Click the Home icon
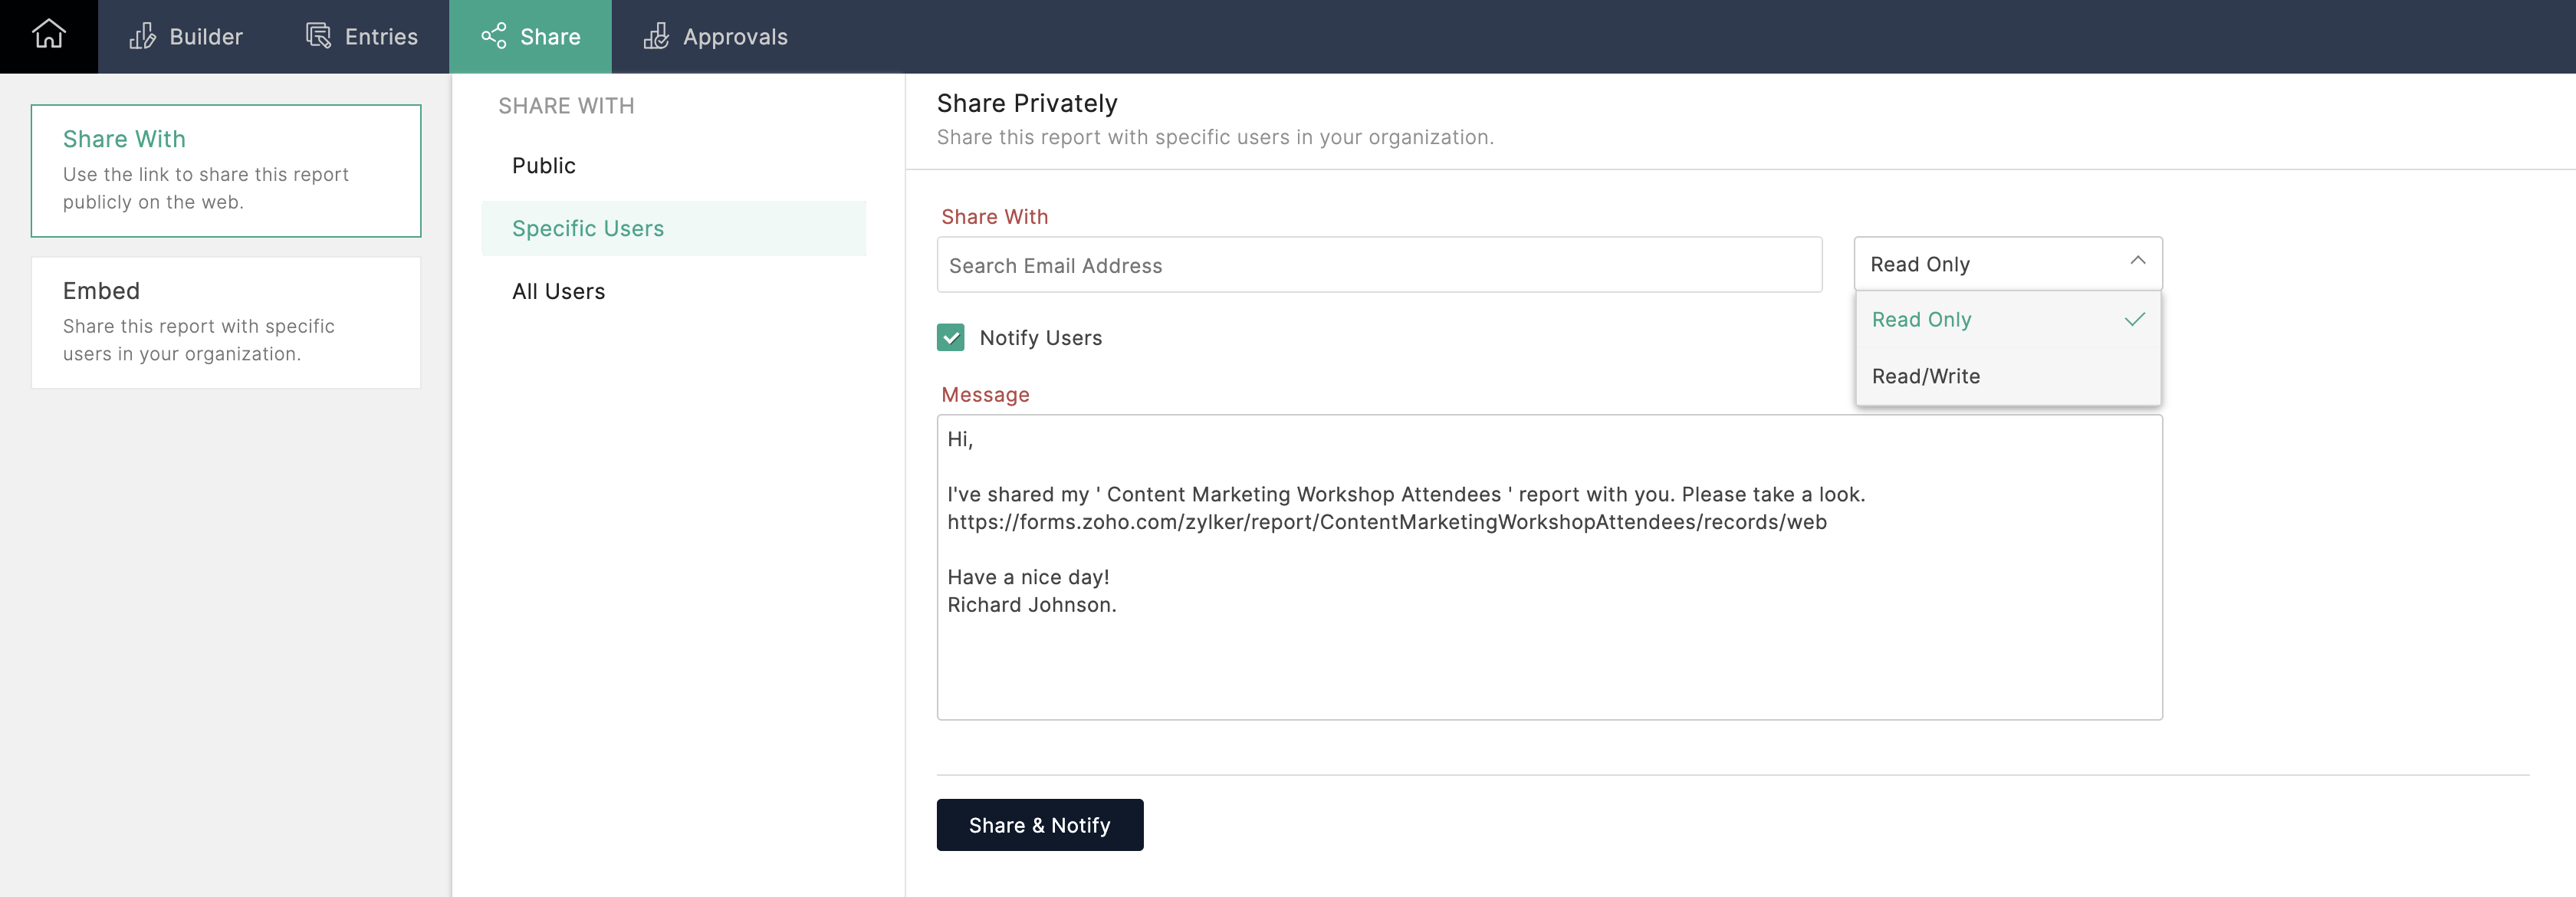This screenshot has width=2576, height=897. coord(48,35)
